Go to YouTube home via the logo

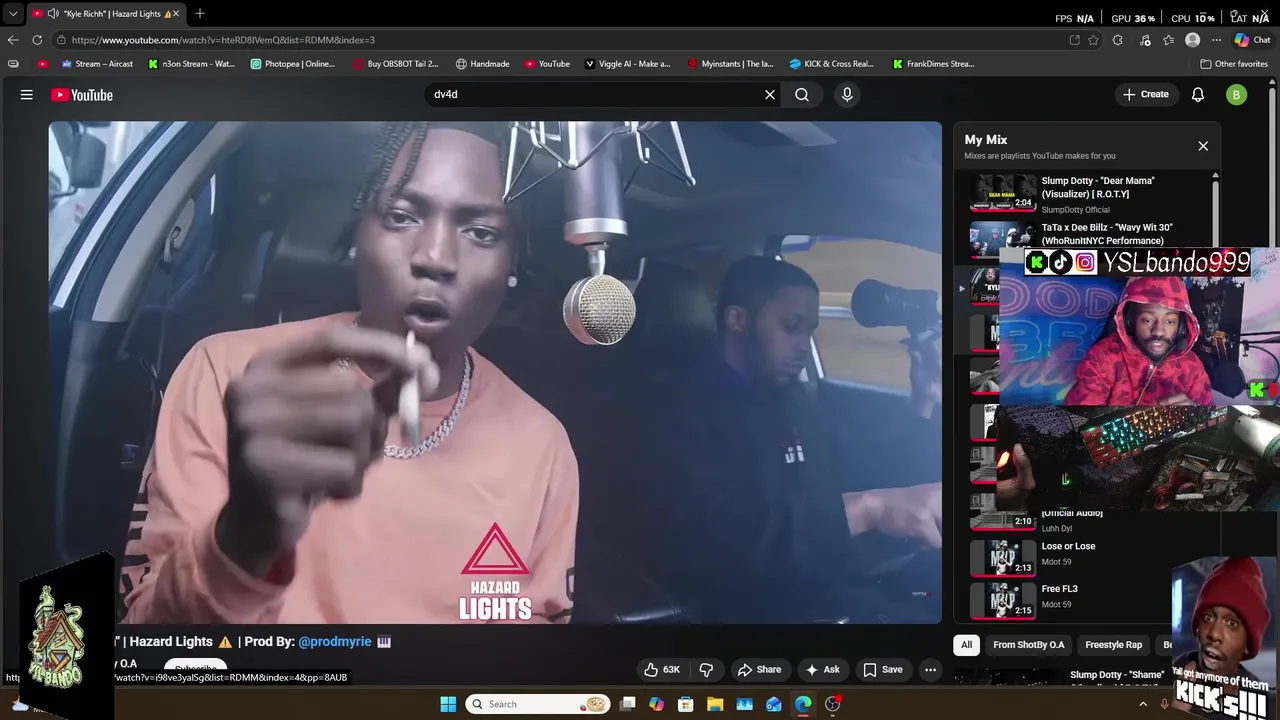tap(82, 95)
